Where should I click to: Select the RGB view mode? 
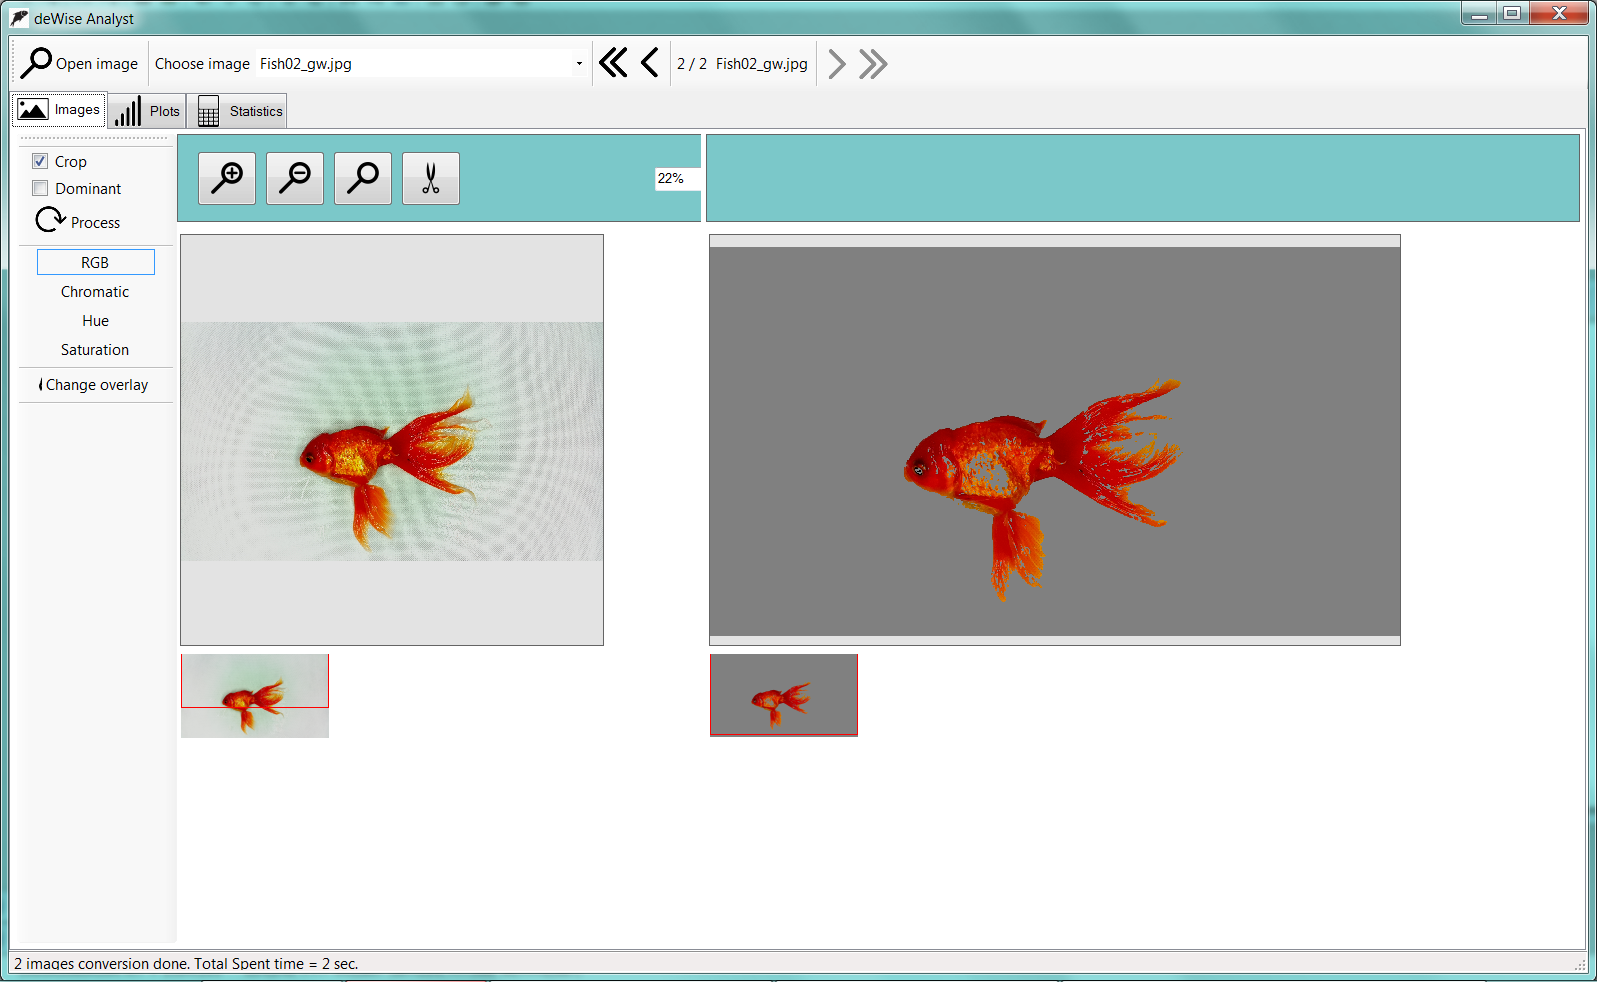[96, 262]
